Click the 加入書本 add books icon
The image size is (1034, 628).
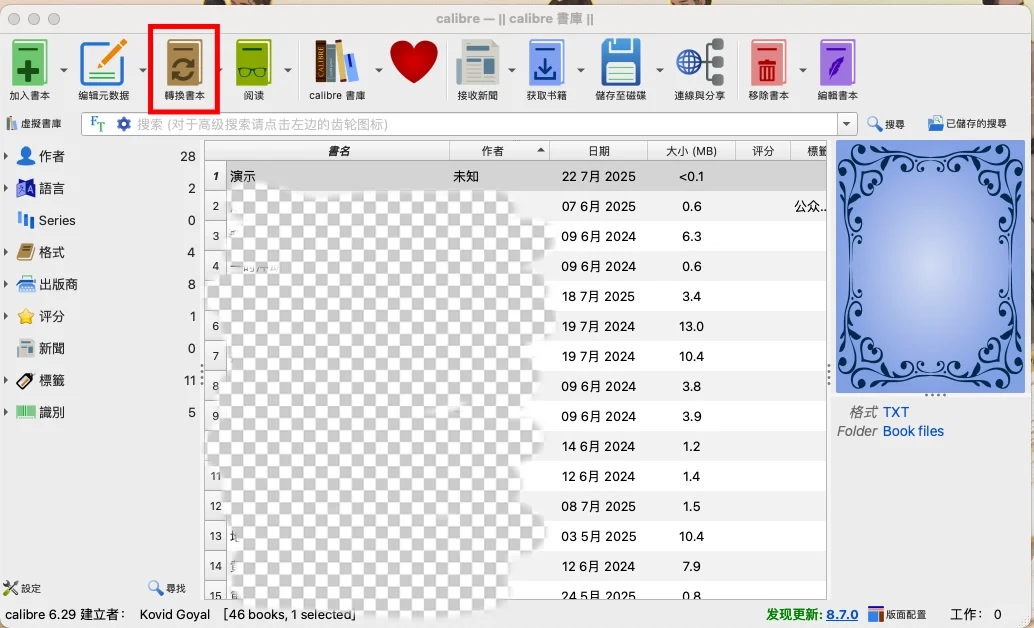pos(29,62)
